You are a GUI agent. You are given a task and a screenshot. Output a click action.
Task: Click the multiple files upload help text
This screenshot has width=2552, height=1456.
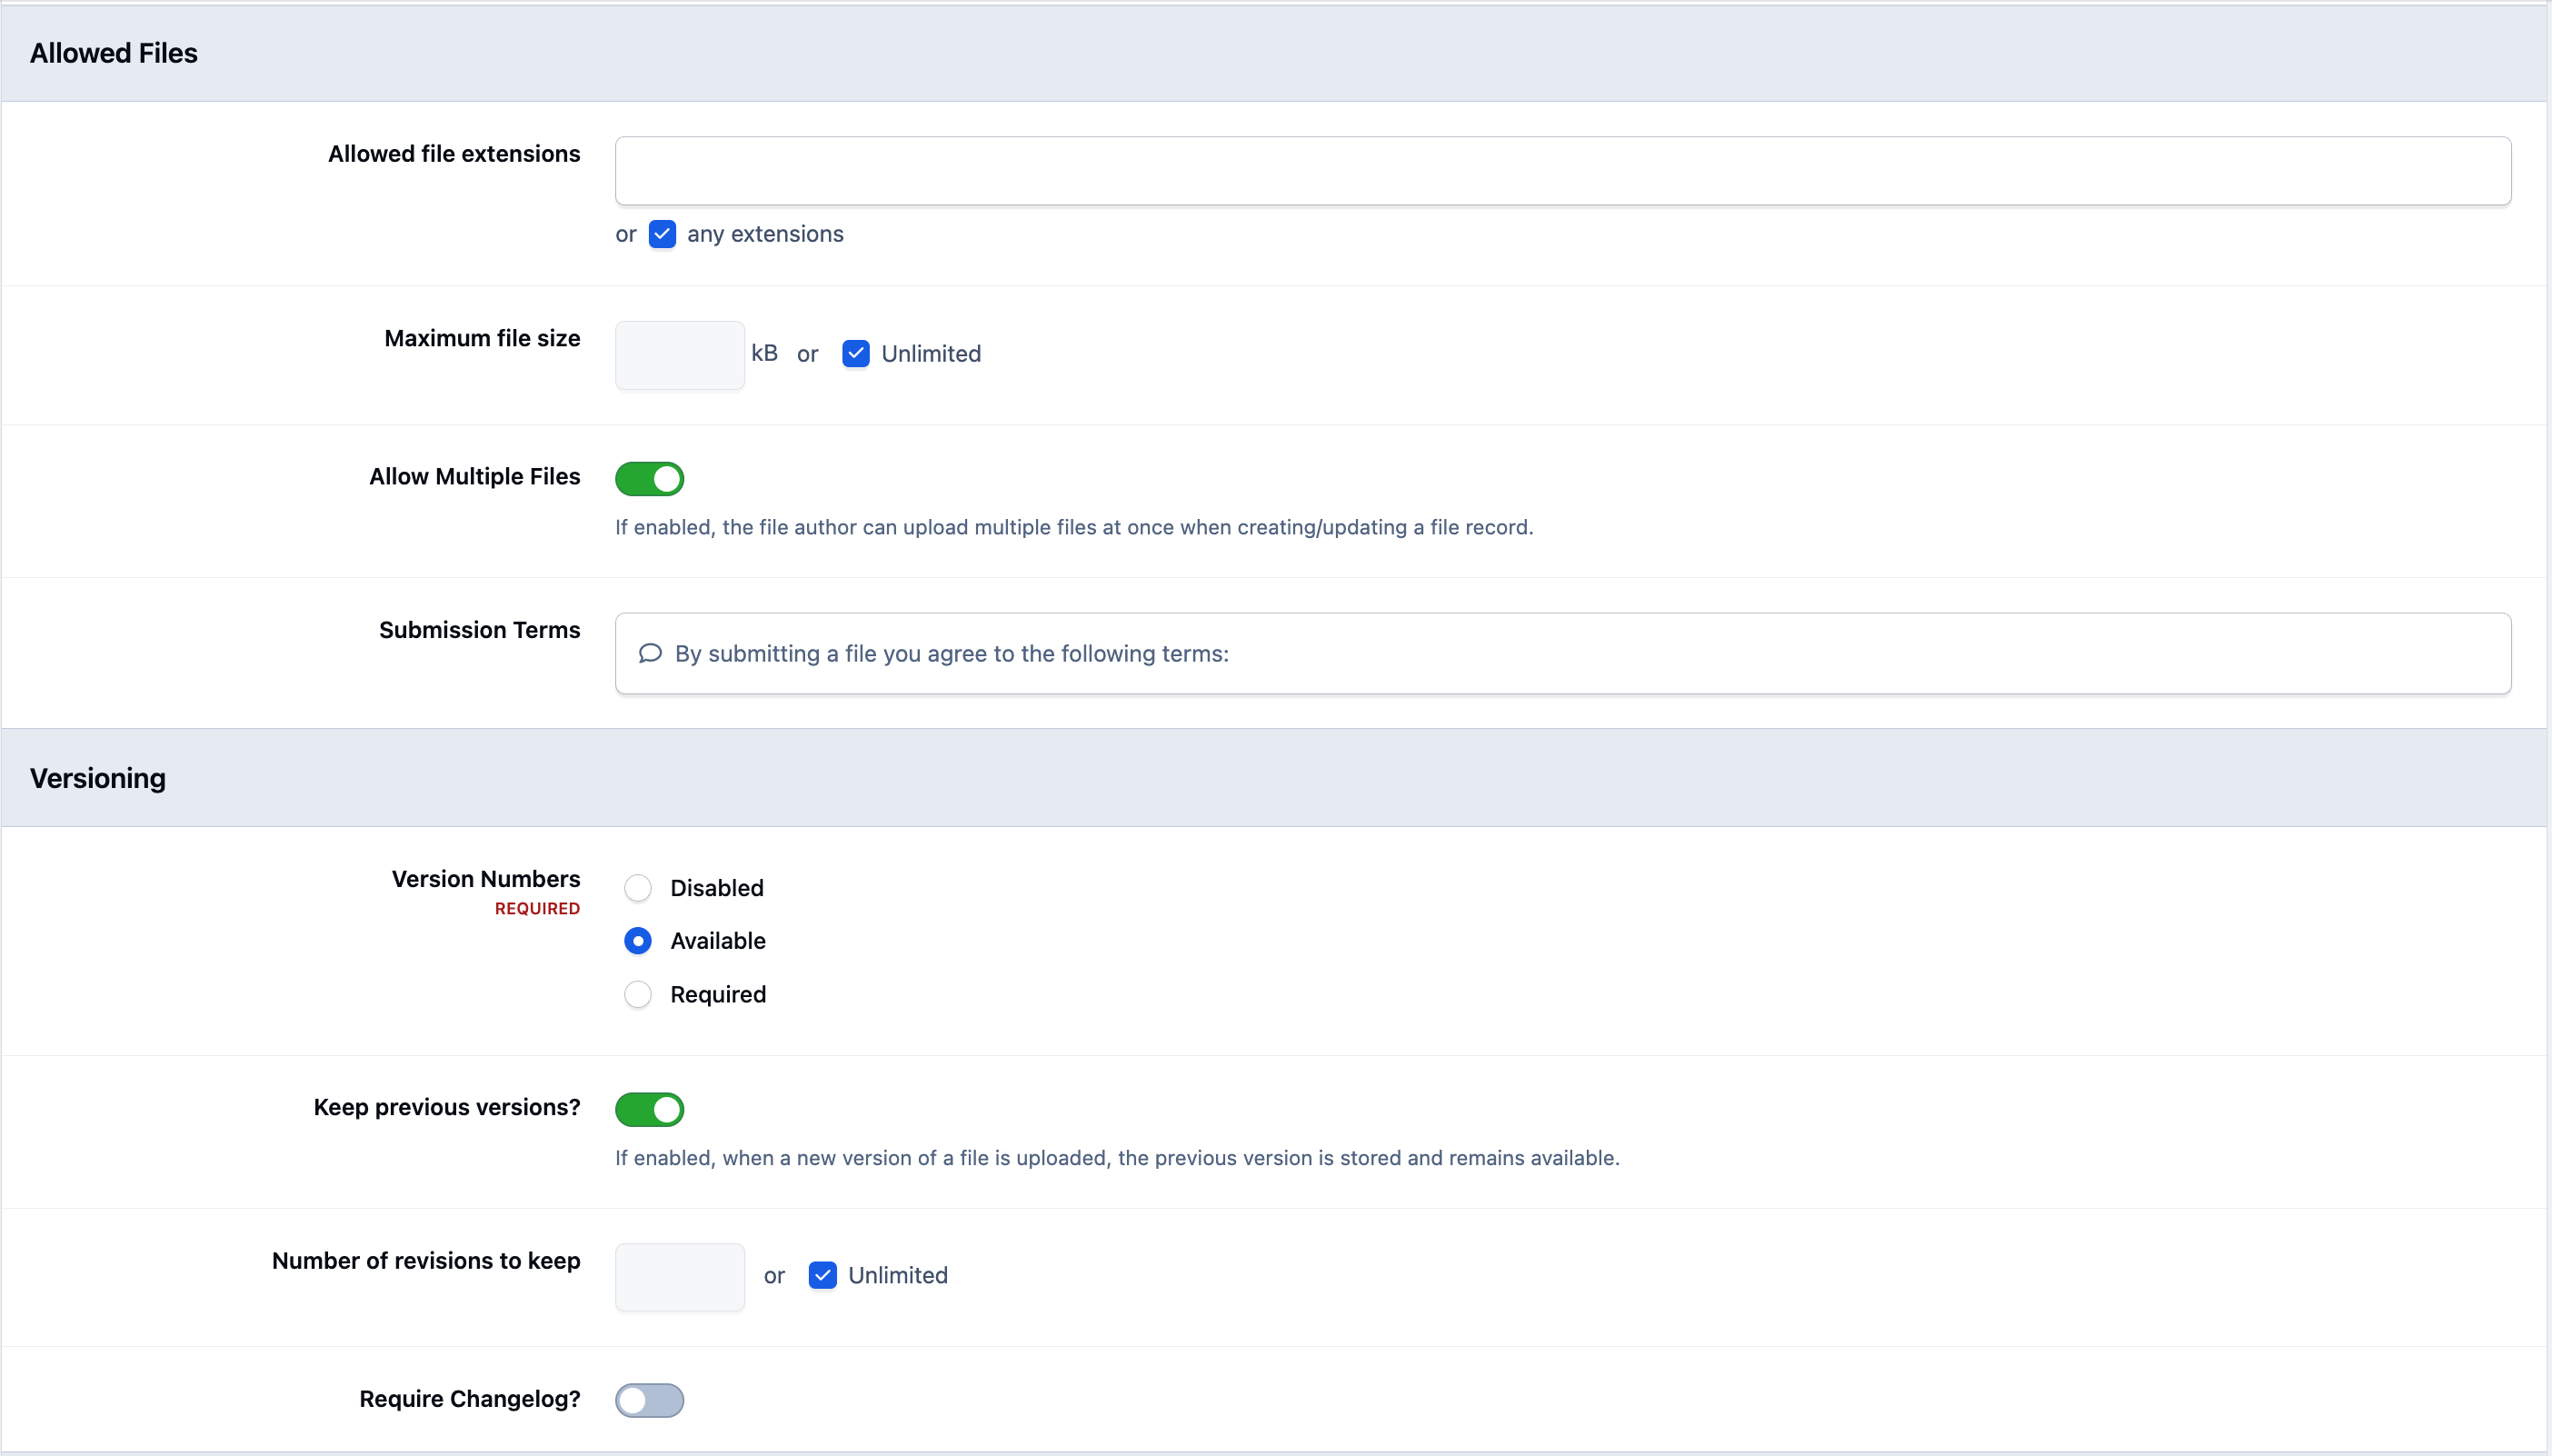[x=1074, y=528]
